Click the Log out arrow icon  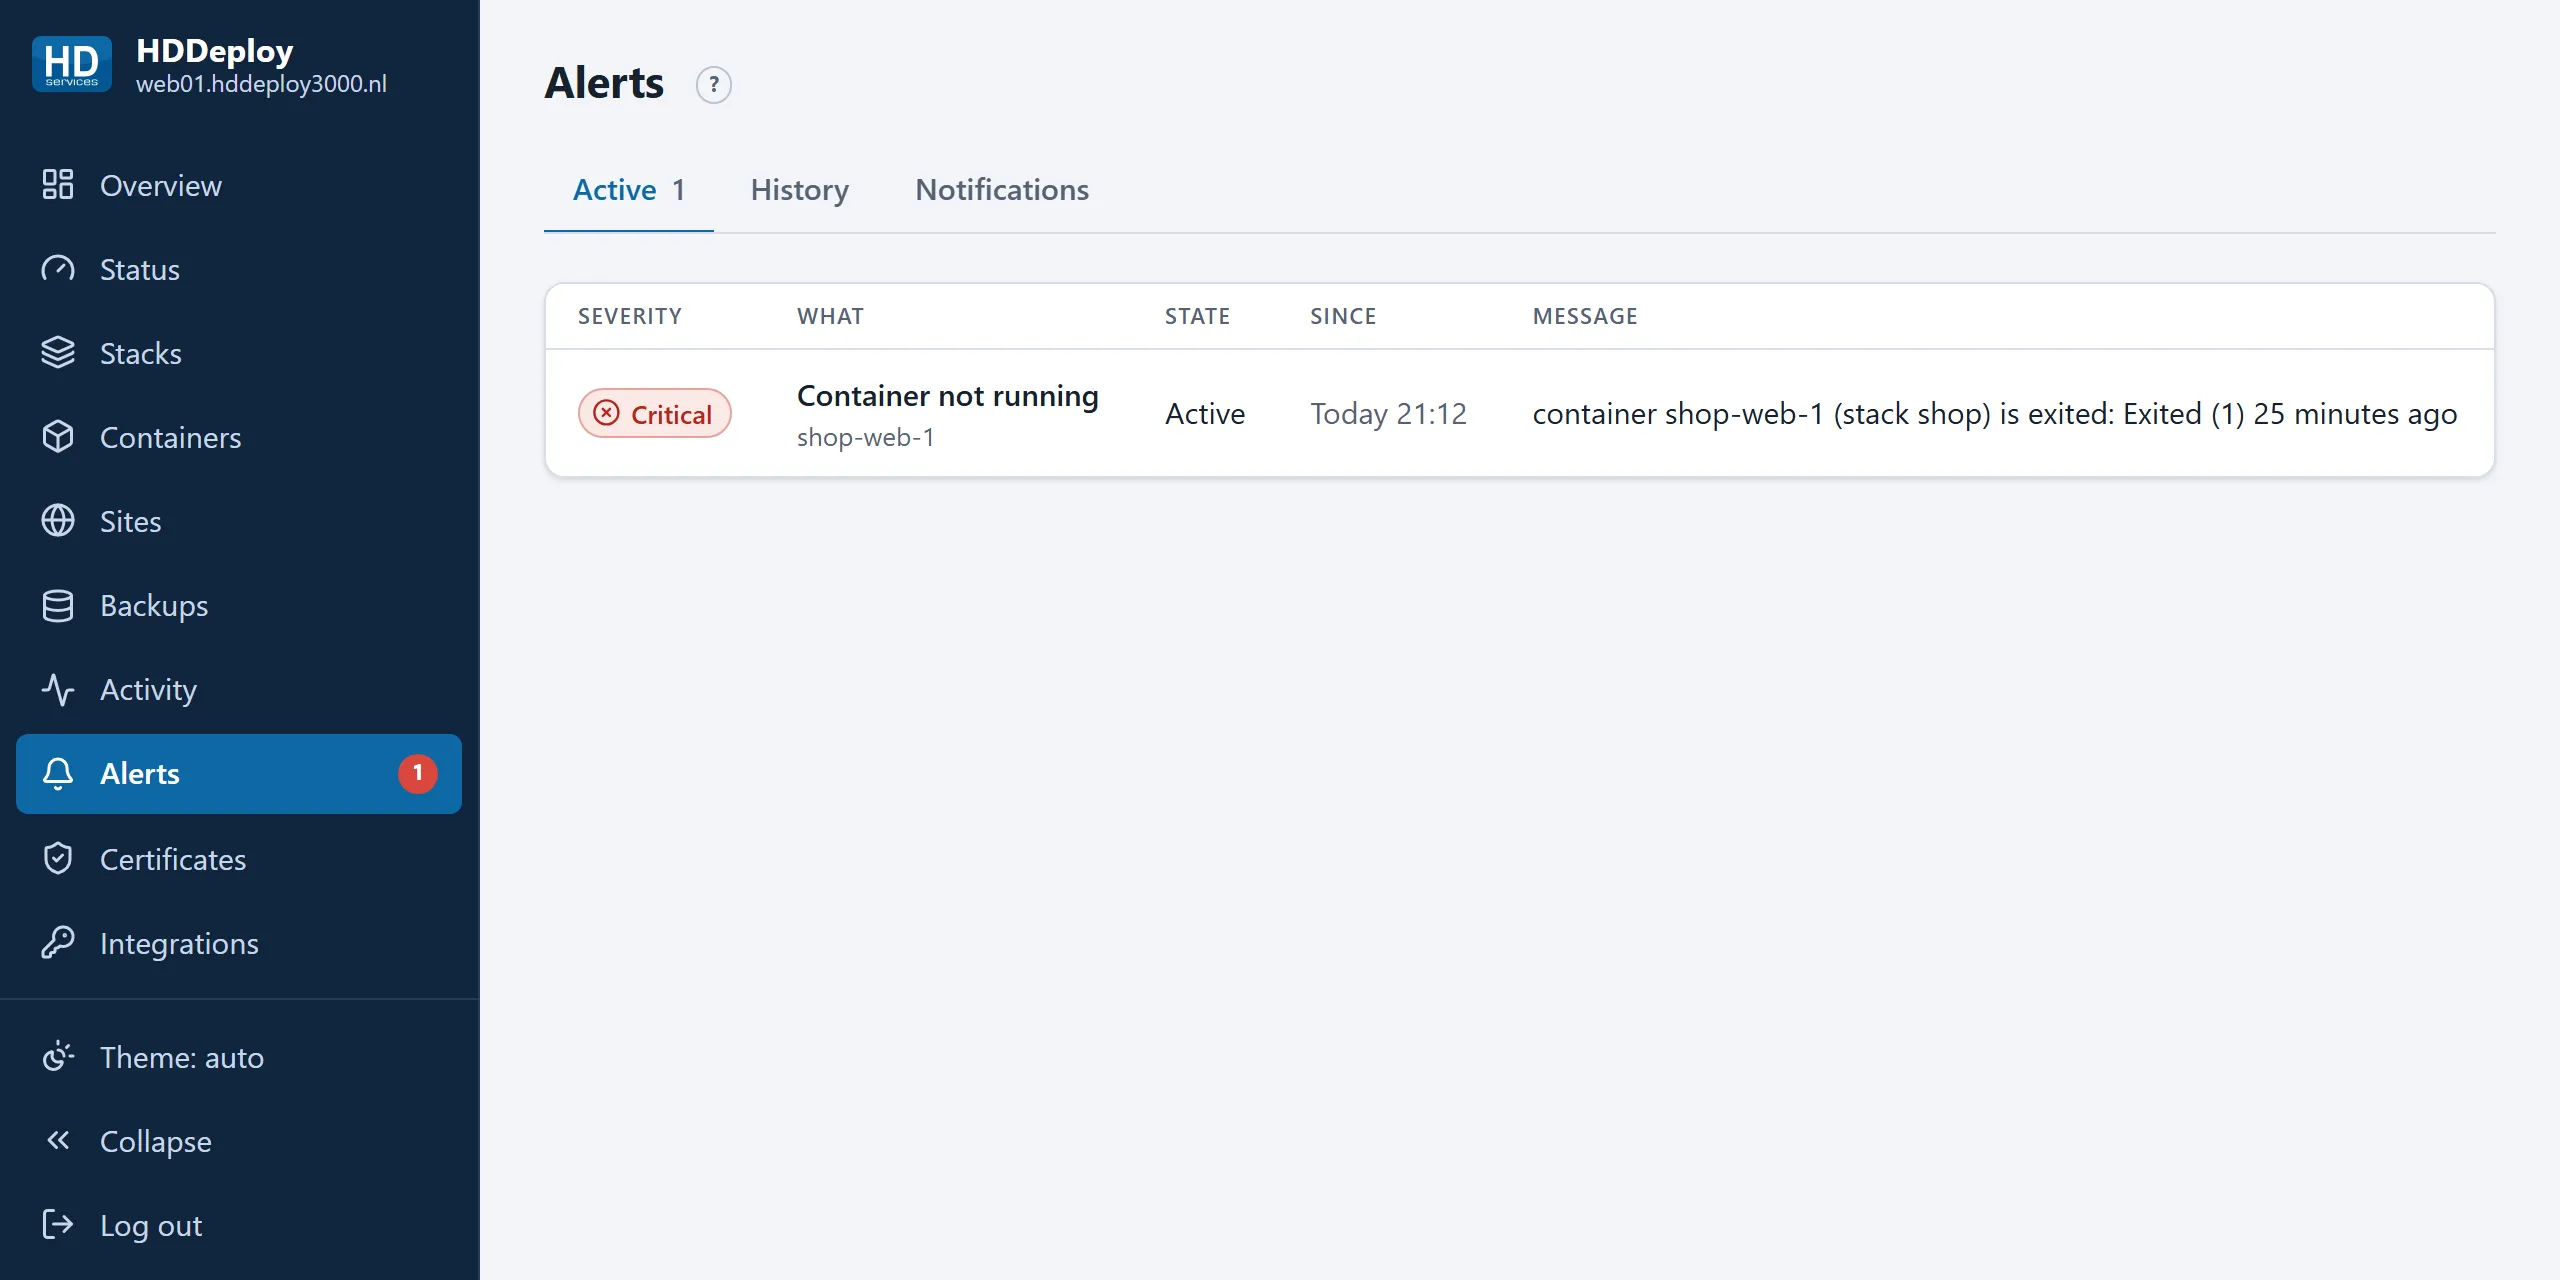58,1225
